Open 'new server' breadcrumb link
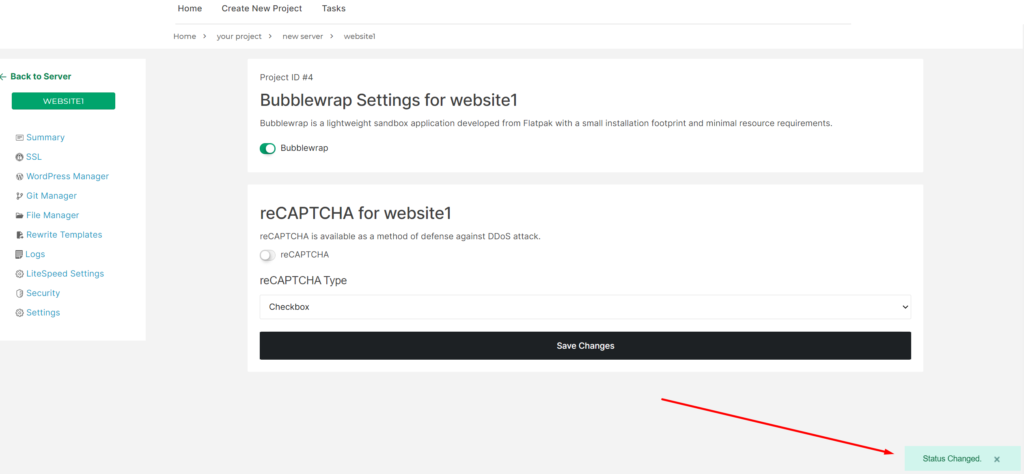 point(302,37)
